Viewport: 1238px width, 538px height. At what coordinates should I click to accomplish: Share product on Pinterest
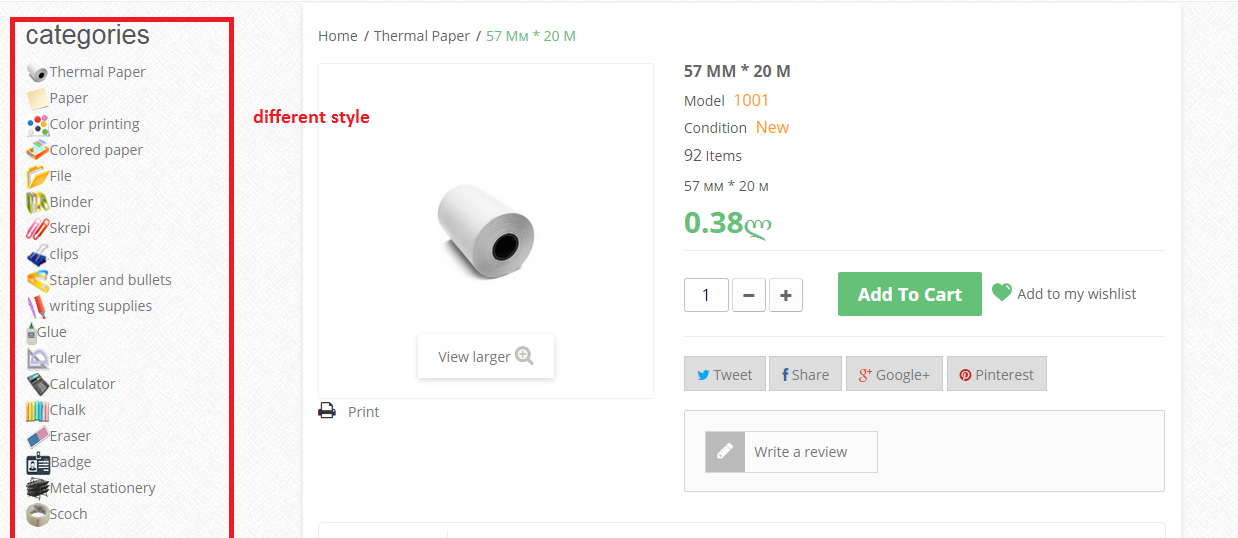coord(996,374)
